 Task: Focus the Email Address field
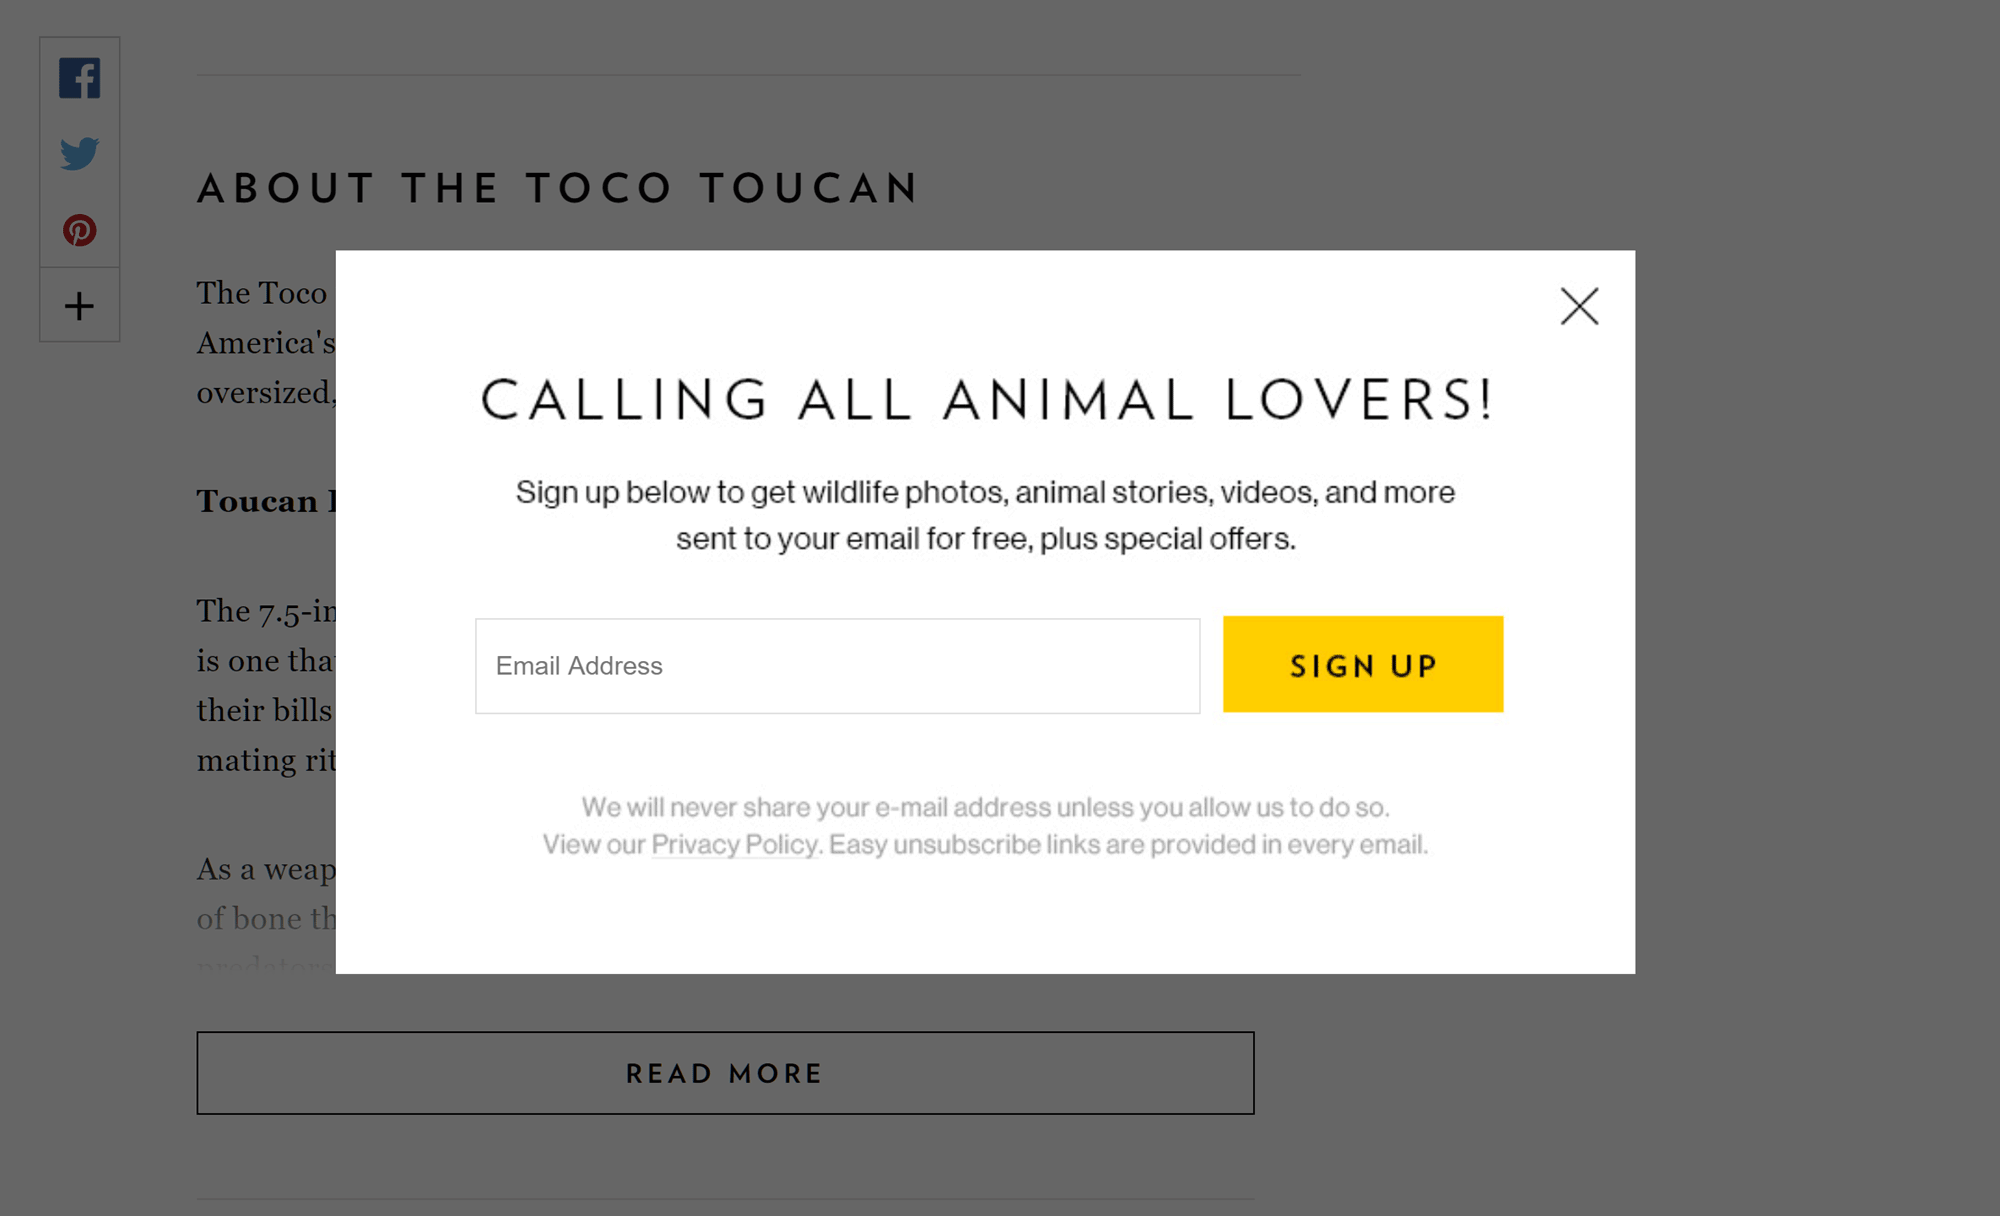837,666
